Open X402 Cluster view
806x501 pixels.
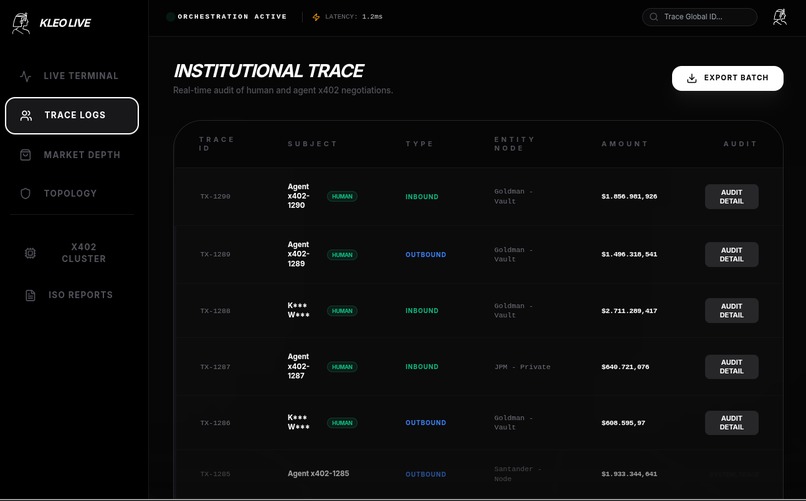click(72, 253)
